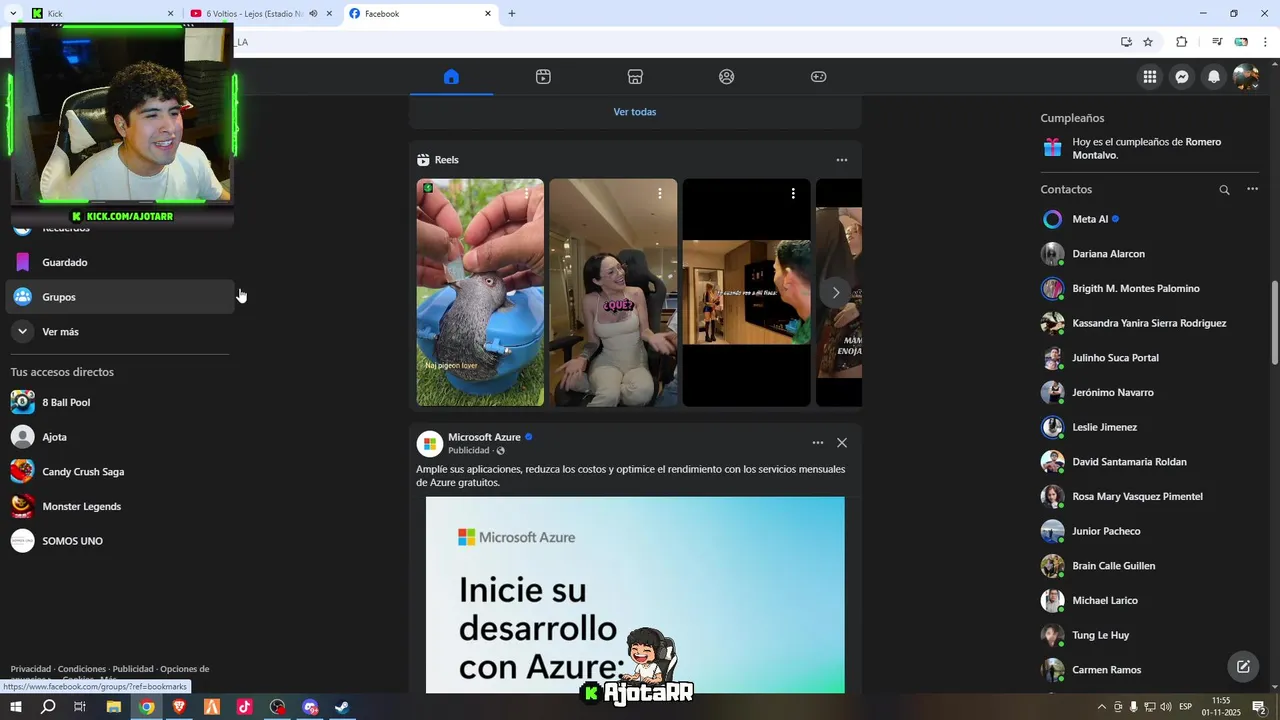
Task: Open the Microsoft Azure ad image
Action: point(635,595)
